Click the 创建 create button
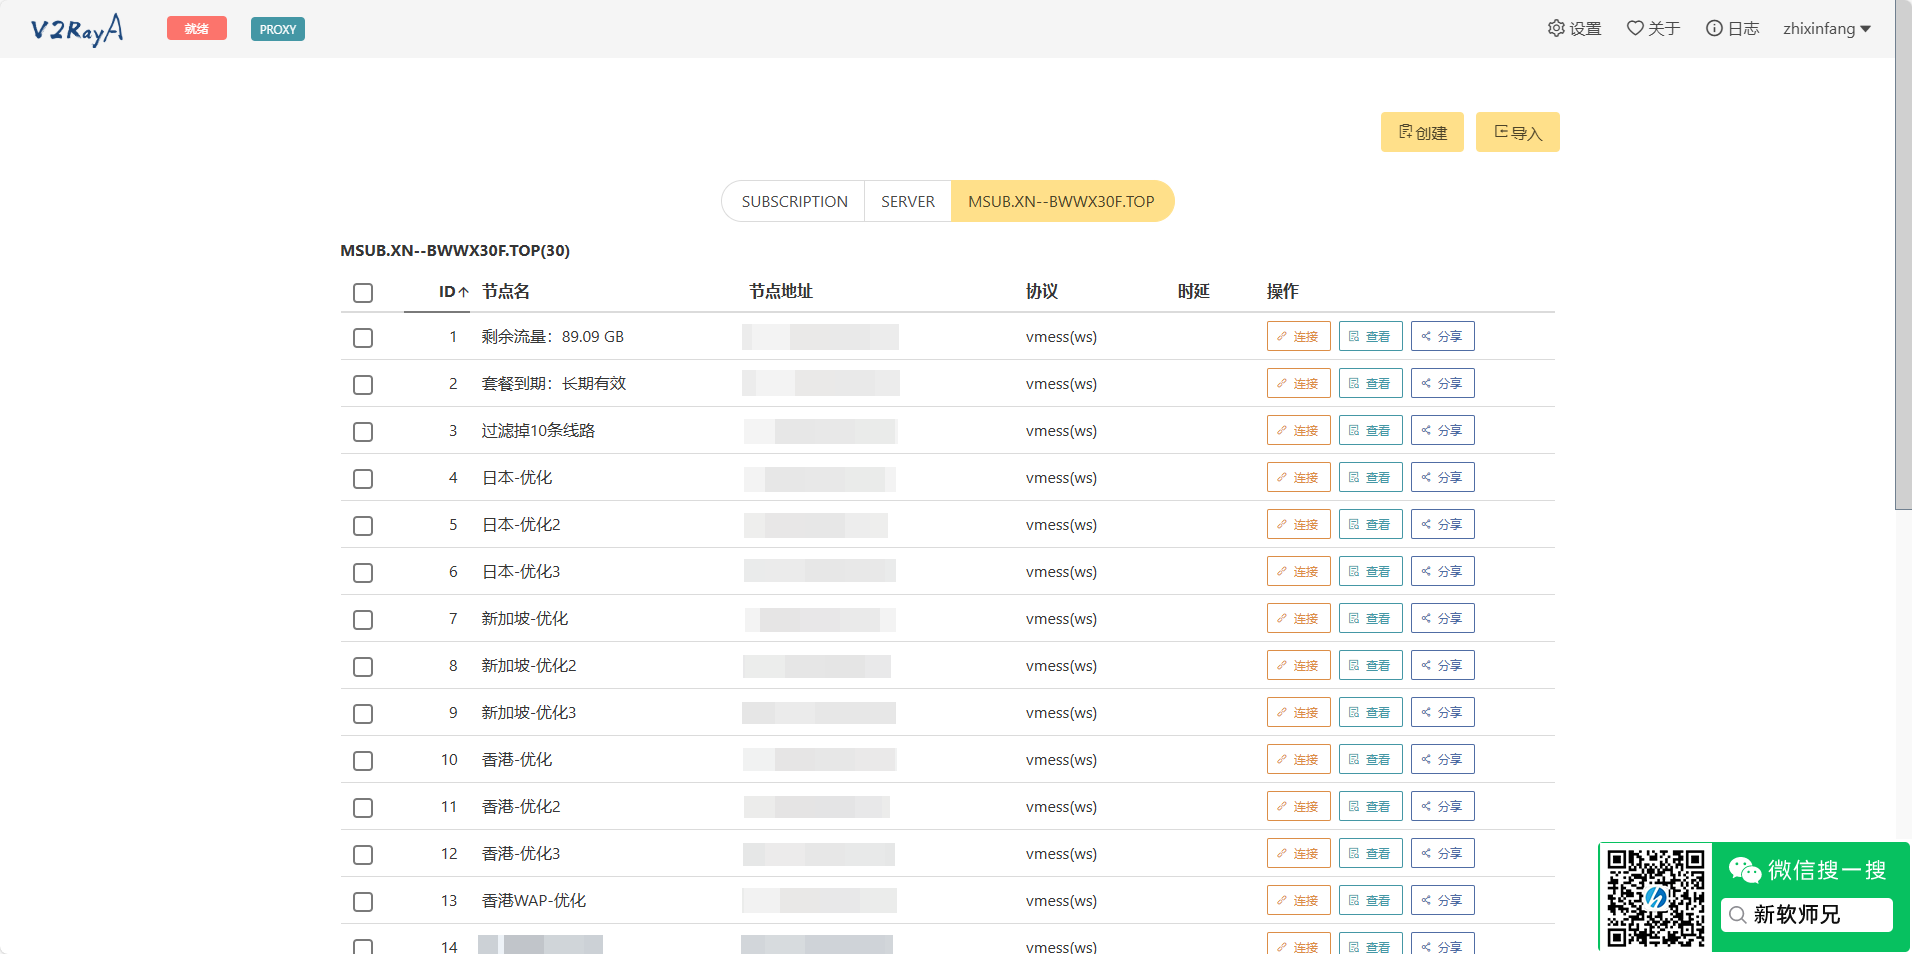The width and height of the screenshot is (1912, 954). coord(1422,131)
